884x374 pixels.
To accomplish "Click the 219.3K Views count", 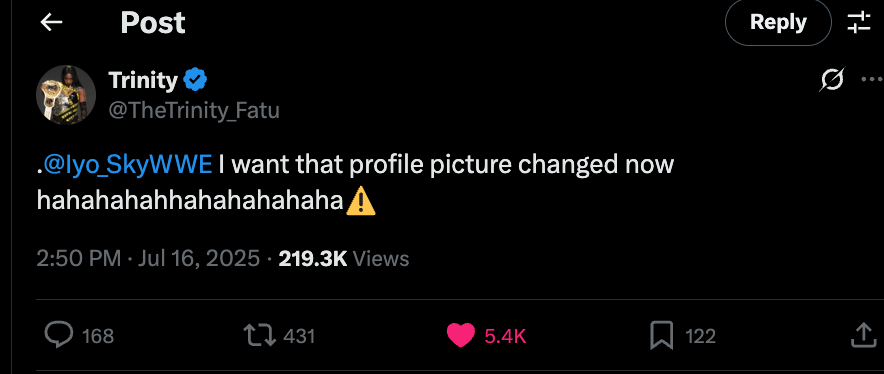I will coord(344,259).
